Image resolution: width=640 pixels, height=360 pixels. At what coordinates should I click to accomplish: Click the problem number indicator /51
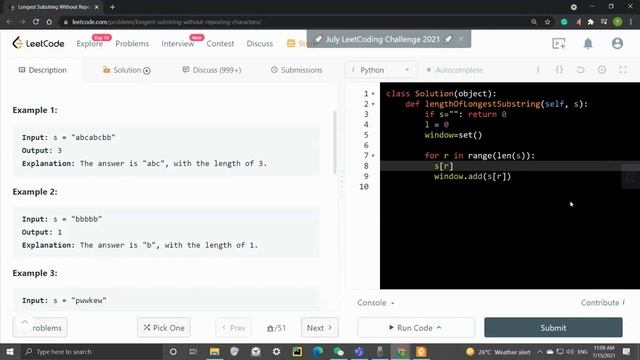tap(276, 328)
